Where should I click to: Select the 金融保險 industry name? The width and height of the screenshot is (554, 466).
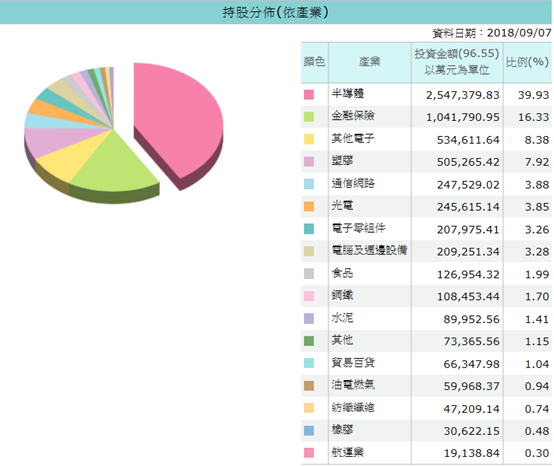point(353,116)
